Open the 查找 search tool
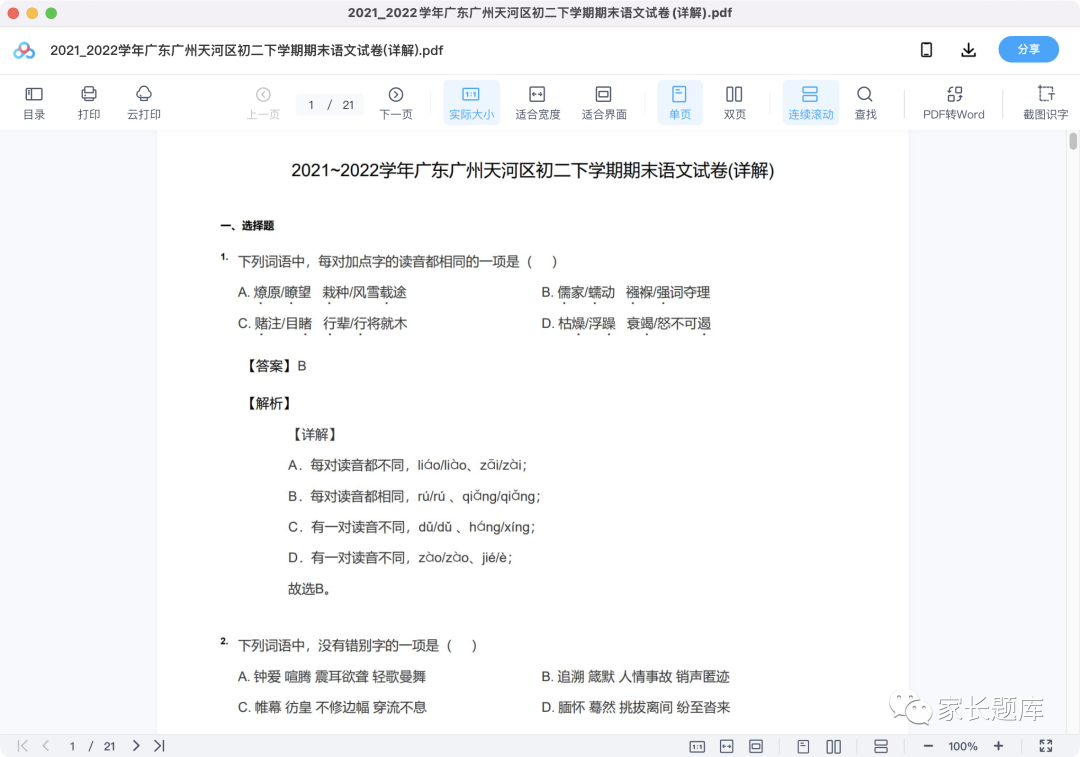The height and width of the screenshot is (757, 1080). point(865,103)
